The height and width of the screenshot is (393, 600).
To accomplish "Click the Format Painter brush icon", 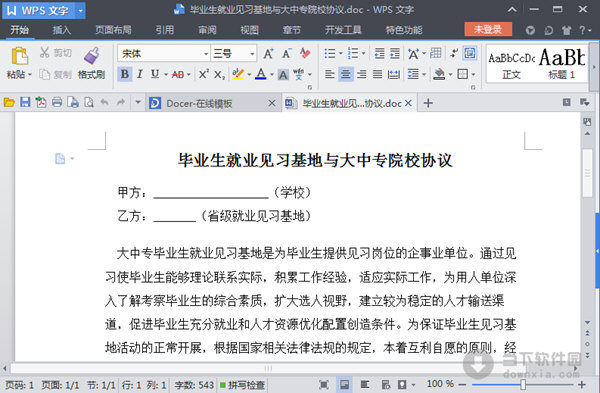I will (x=91, y=56).
